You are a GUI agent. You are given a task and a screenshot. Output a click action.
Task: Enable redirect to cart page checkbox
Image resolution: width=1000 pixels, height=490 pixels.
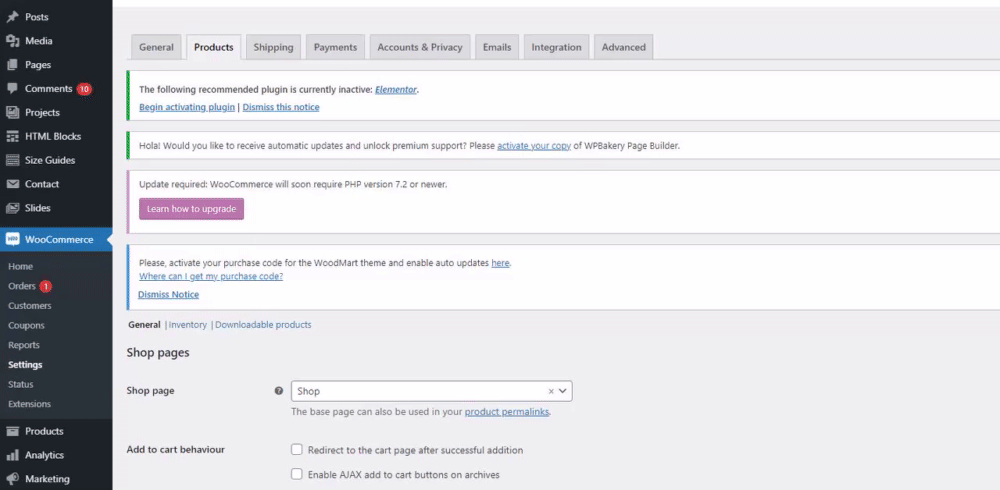[x=296, y=450]
